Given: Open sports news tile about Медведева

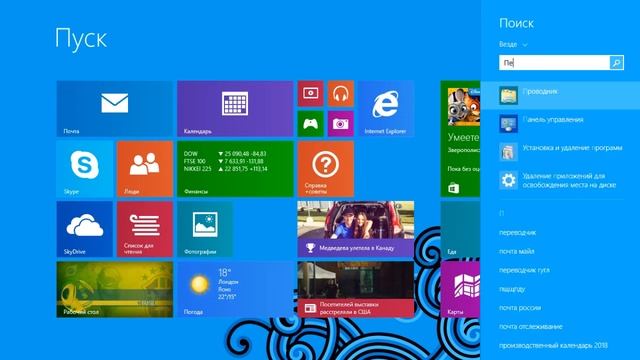Looking at the screenshot, I should (x=356, y=229).
